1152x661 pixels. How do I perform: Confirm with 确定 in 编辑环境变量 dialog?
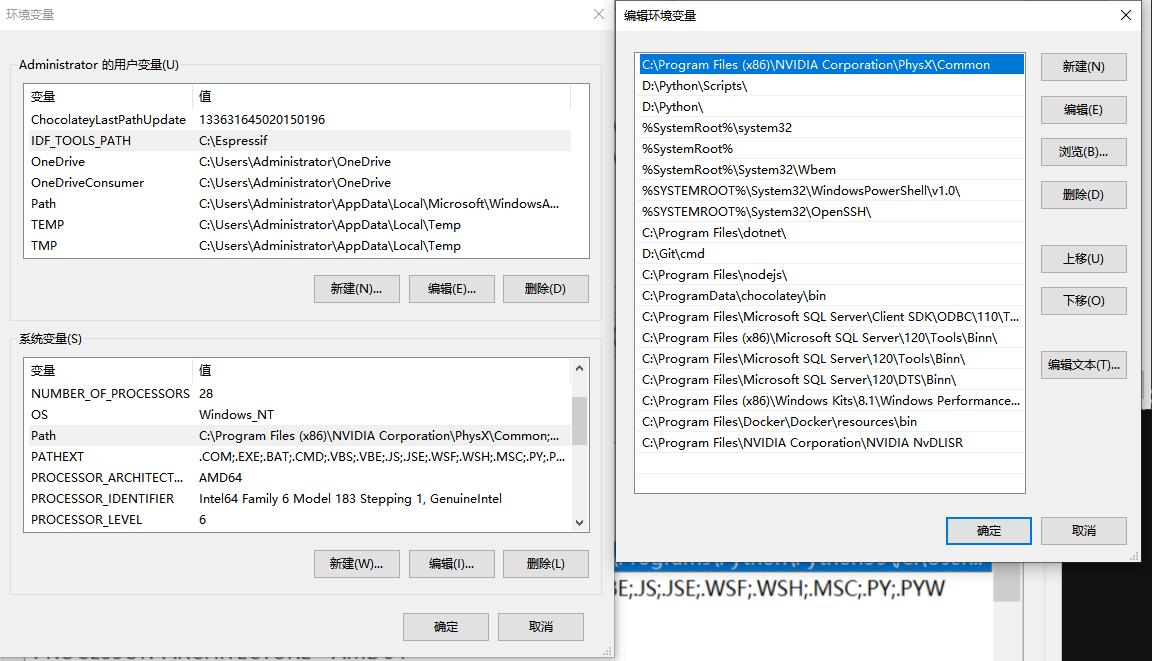click(988, 531)
